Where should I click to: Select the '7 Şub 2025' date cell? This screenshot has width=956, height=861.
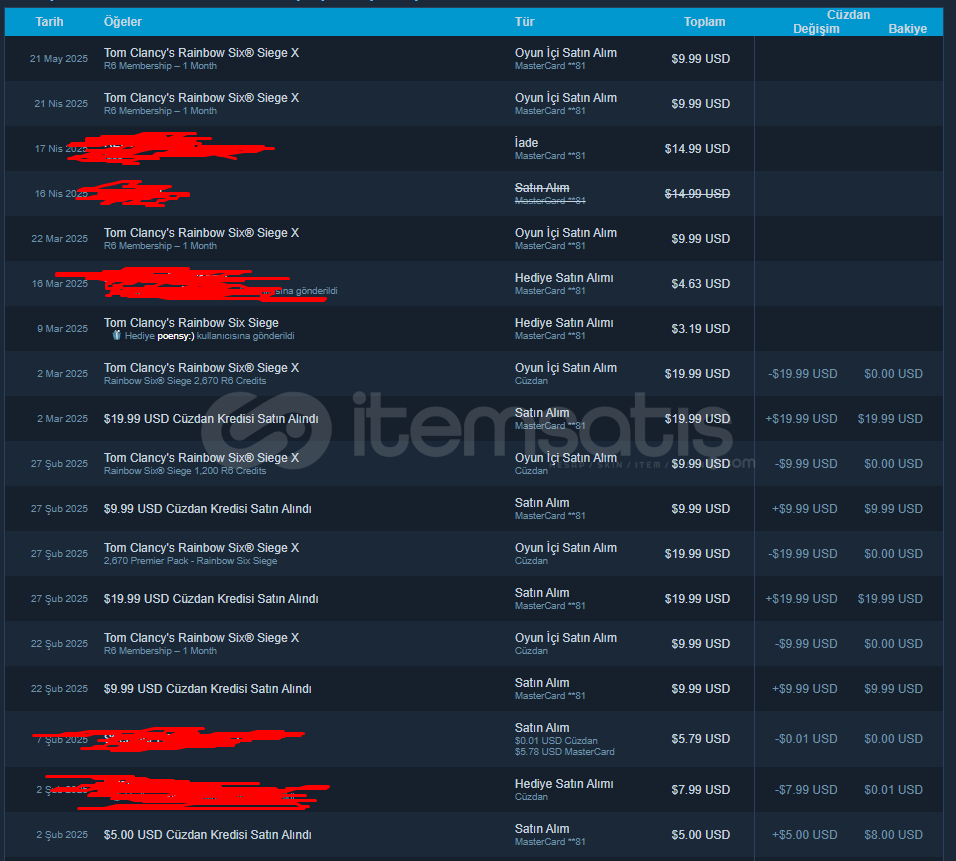pos(62,740)
